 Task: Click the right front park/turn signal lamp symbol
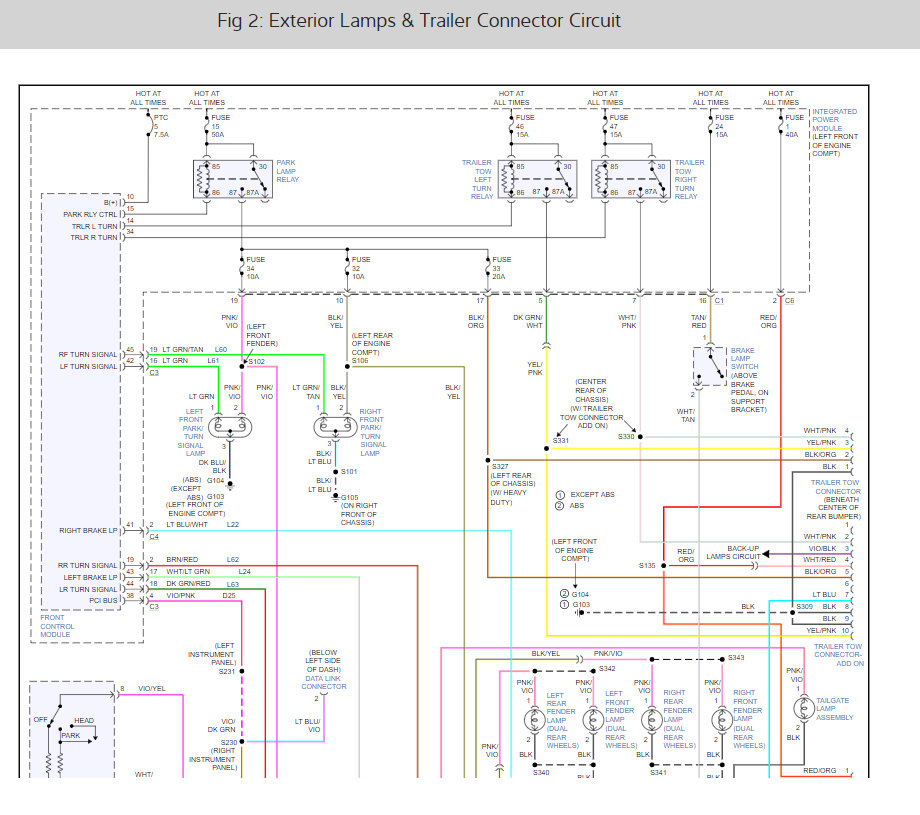[329, 426]
